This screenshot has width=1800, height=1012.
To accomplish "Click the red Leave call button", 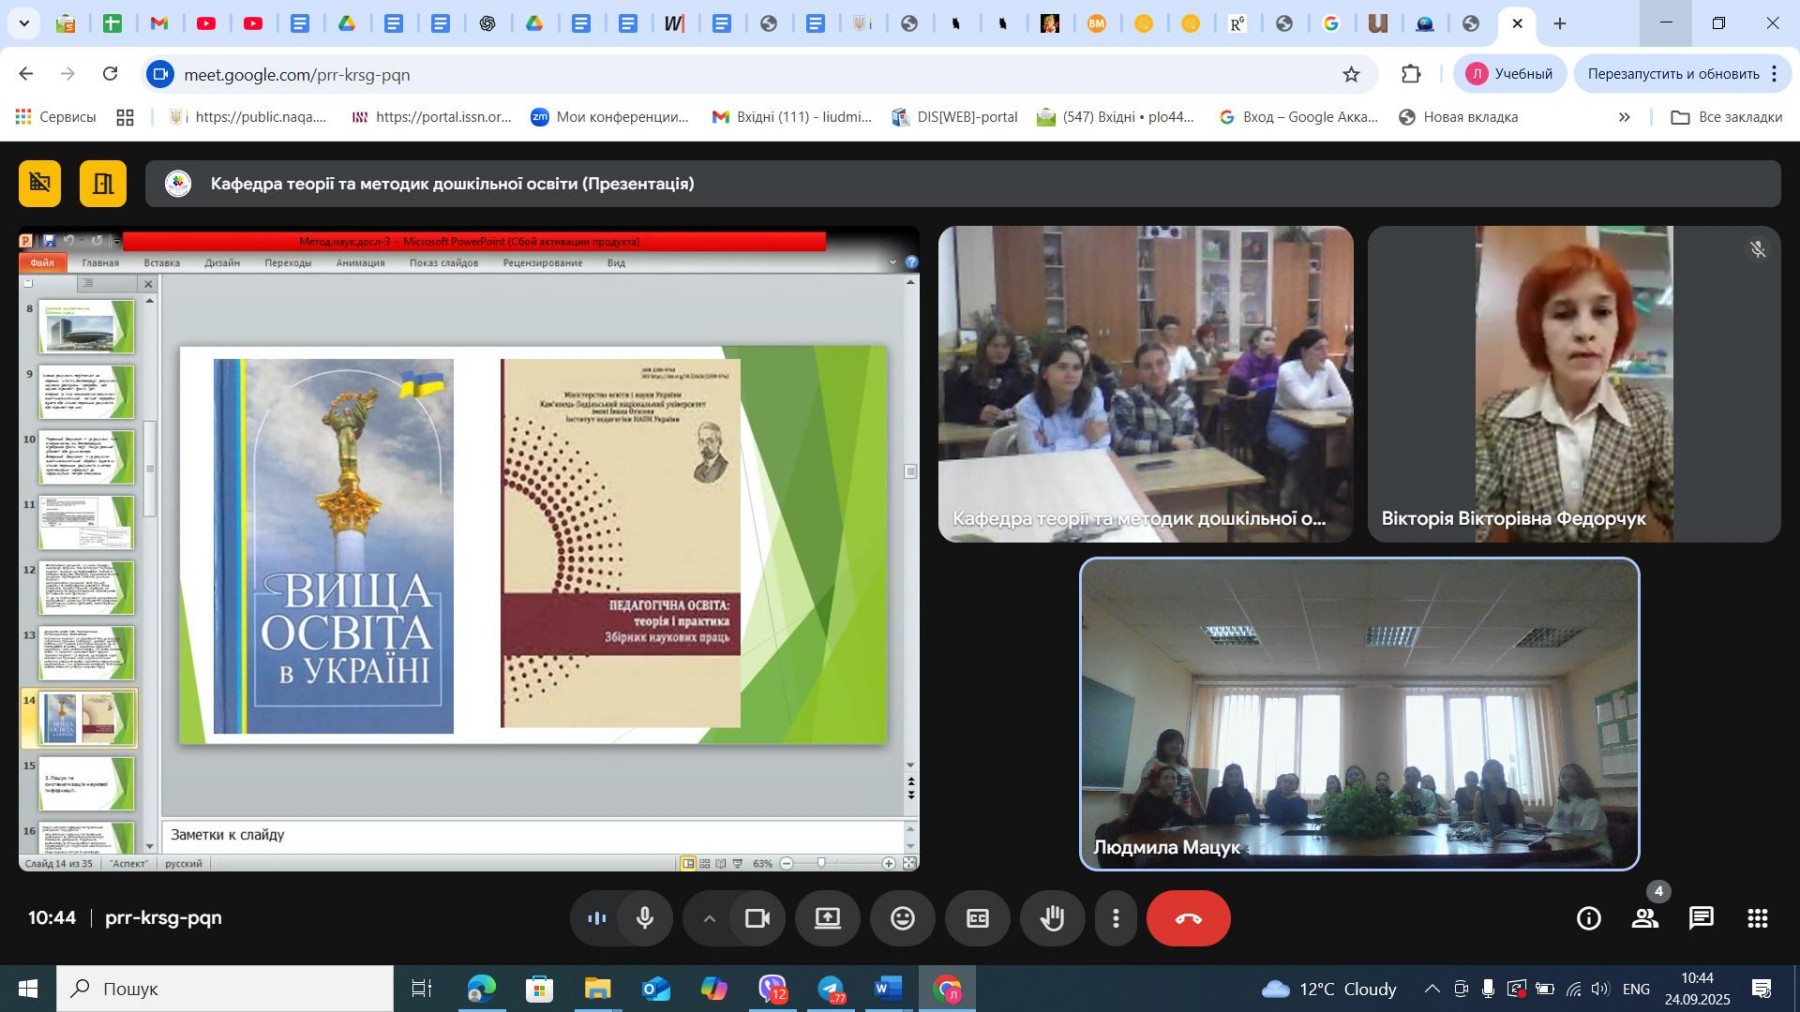I will point(1188,918).
